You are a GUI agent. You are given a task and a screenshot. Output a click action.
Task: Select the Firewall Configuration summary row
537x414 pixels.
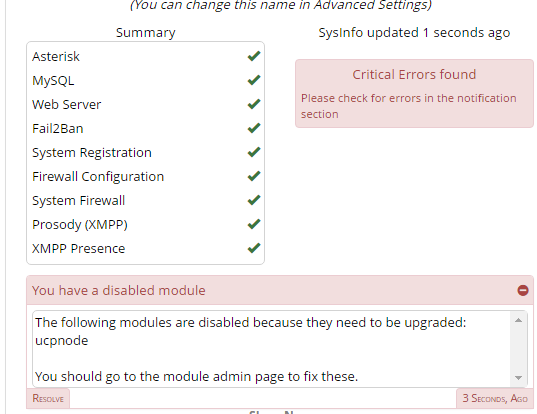(146, 176)
